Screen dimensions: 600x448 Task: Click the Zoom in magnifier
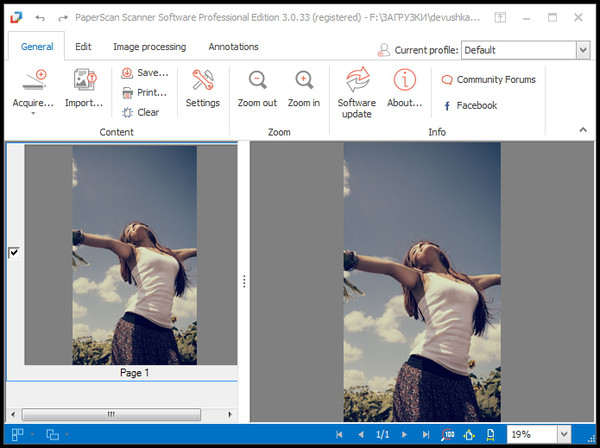pyautogui.click(x=304, y=82)
